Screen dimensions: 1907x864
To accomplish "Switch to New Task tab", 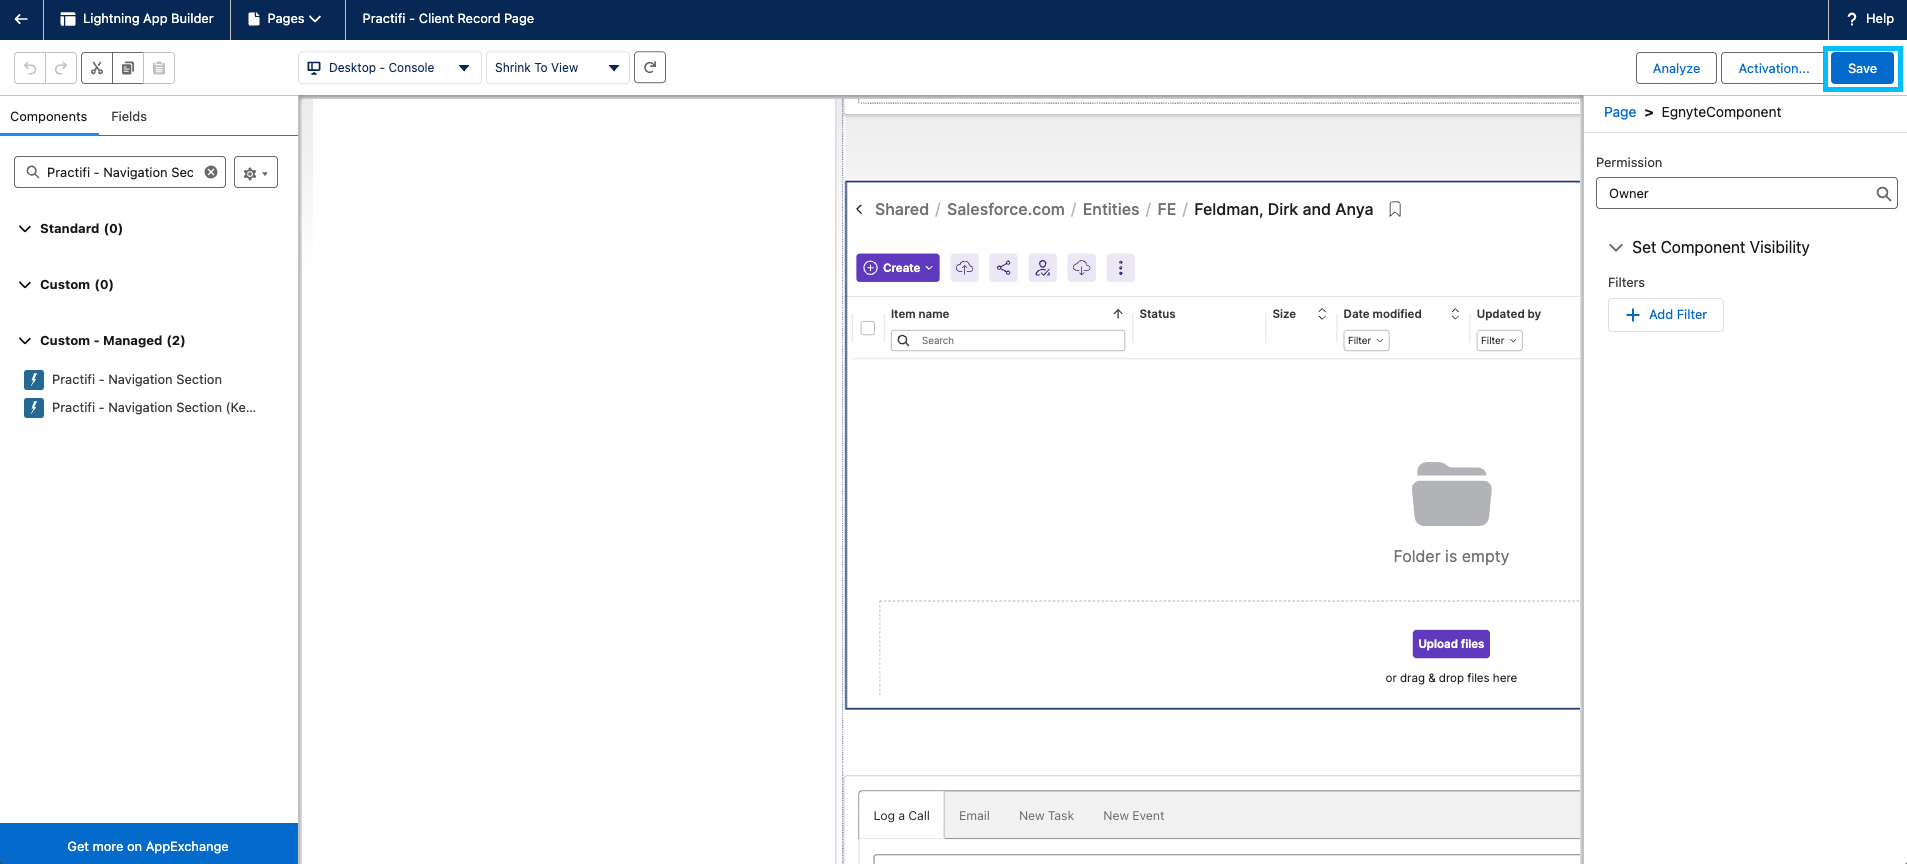I will coord(1046,816).
